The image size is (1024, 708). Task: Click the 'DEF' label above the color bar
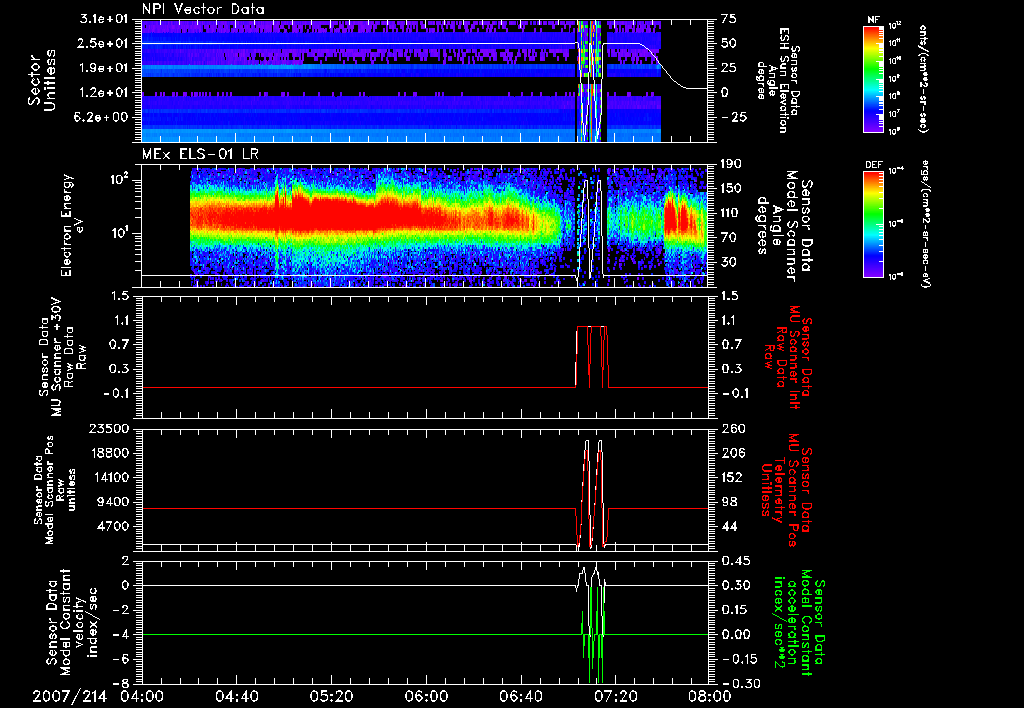(x=874, y=165)
